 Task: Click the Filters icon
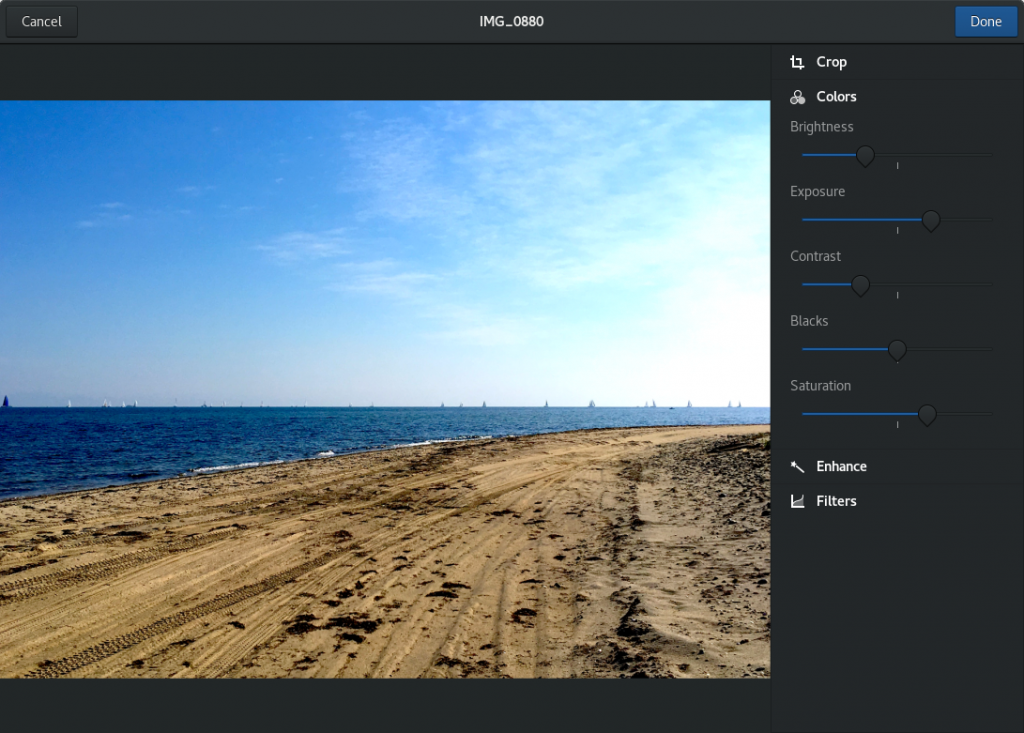coord(797,501)
